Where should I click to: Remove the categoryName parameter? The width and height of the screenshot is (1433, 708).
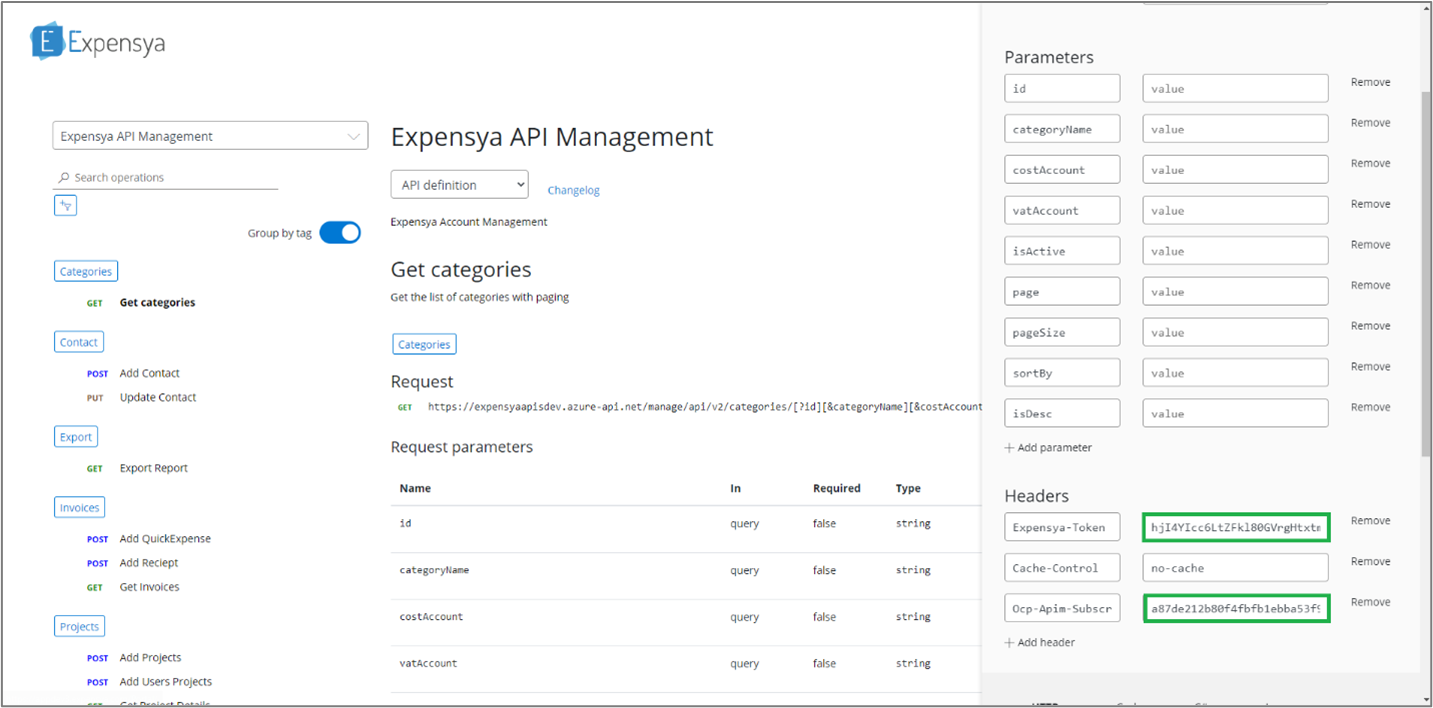tap(1370, 123)
